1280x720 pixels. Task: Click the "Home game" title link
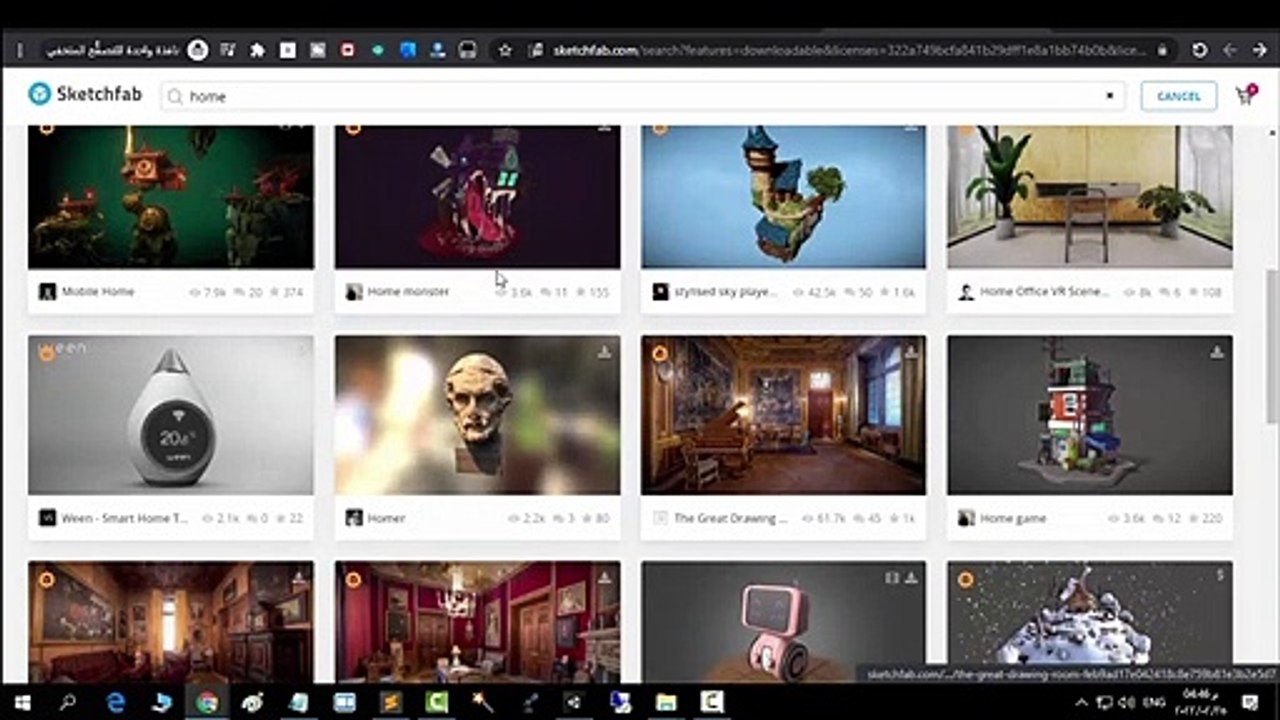(x=1013, y=518)
